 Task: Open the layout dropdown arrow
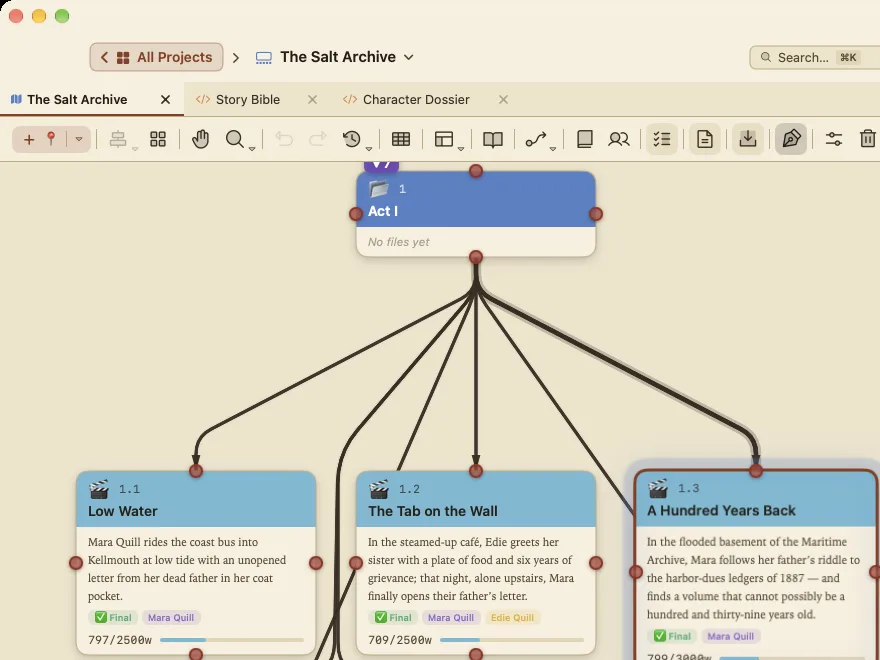click(x=461, y=149)
